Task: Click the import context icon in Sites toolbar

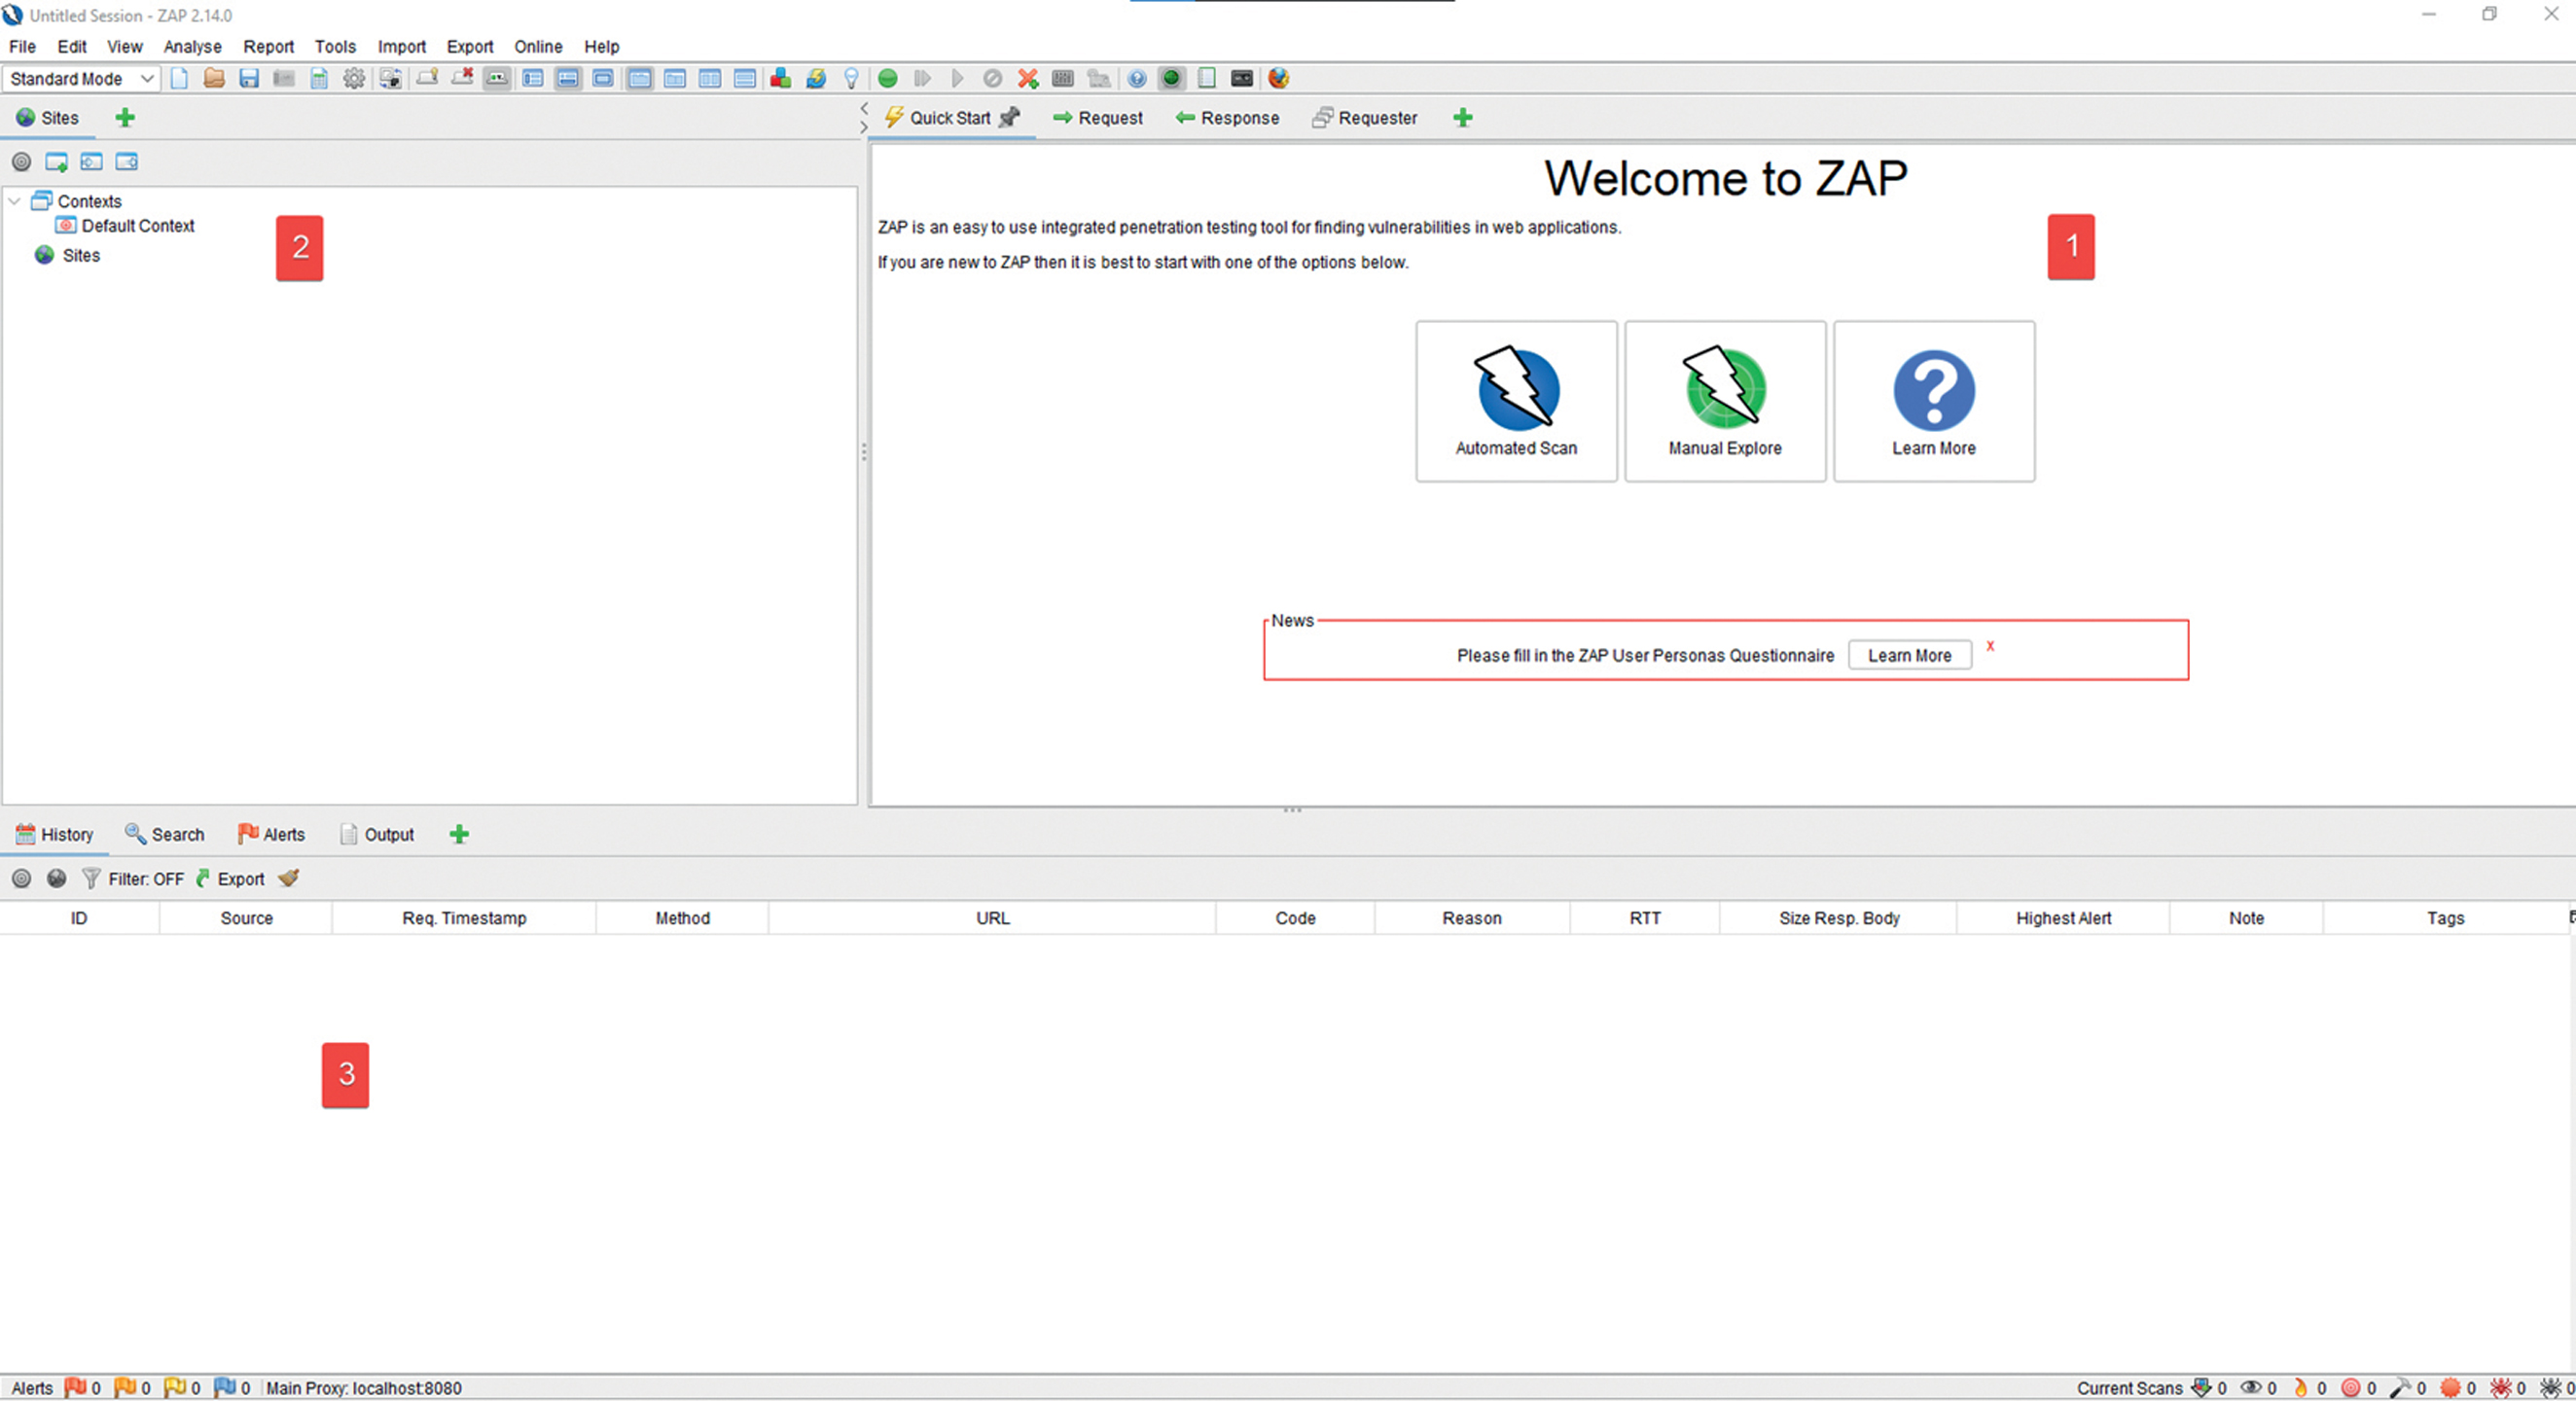Action: click(x=91, y=161)
